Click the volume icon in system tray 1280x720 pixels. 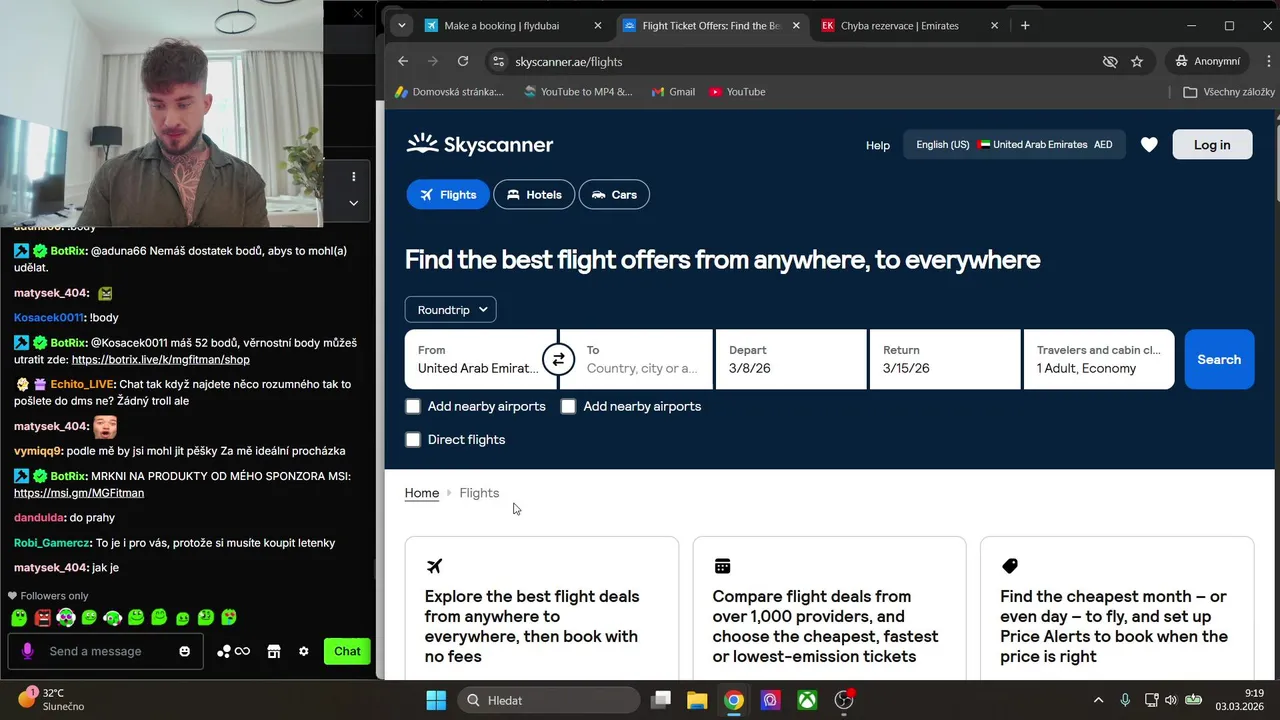[1171, 700]
